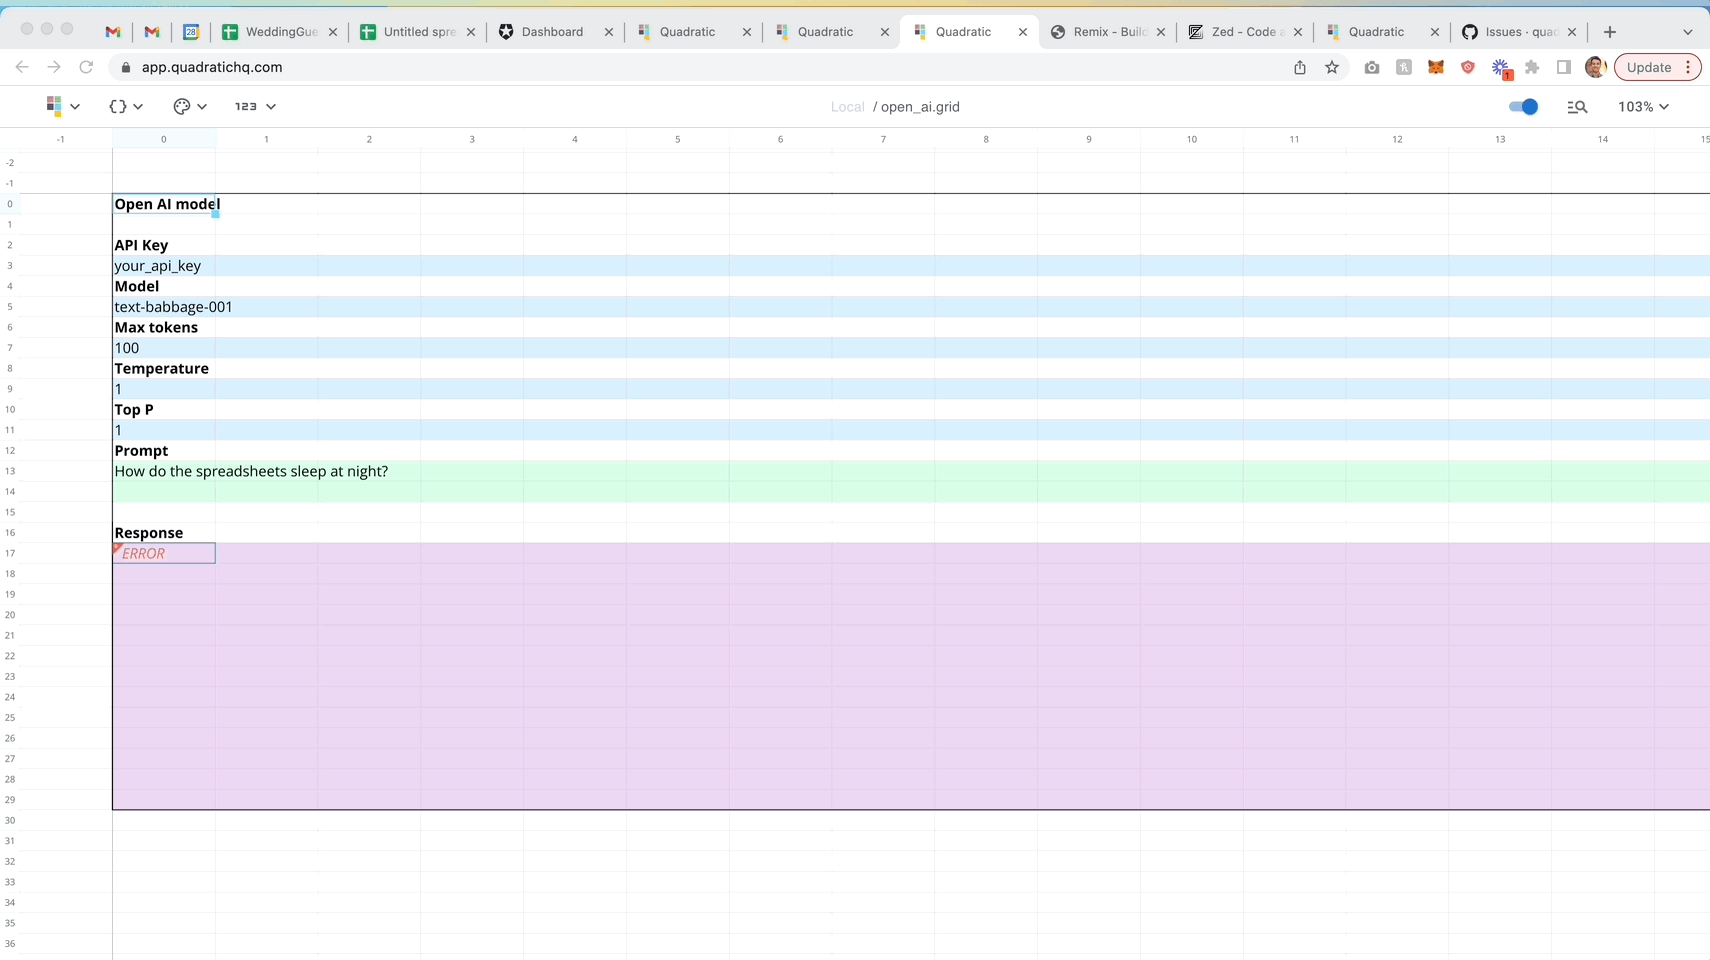The image size is (1710, 960).
Task: Click the Local breadcrumb link
Action: 846,107
